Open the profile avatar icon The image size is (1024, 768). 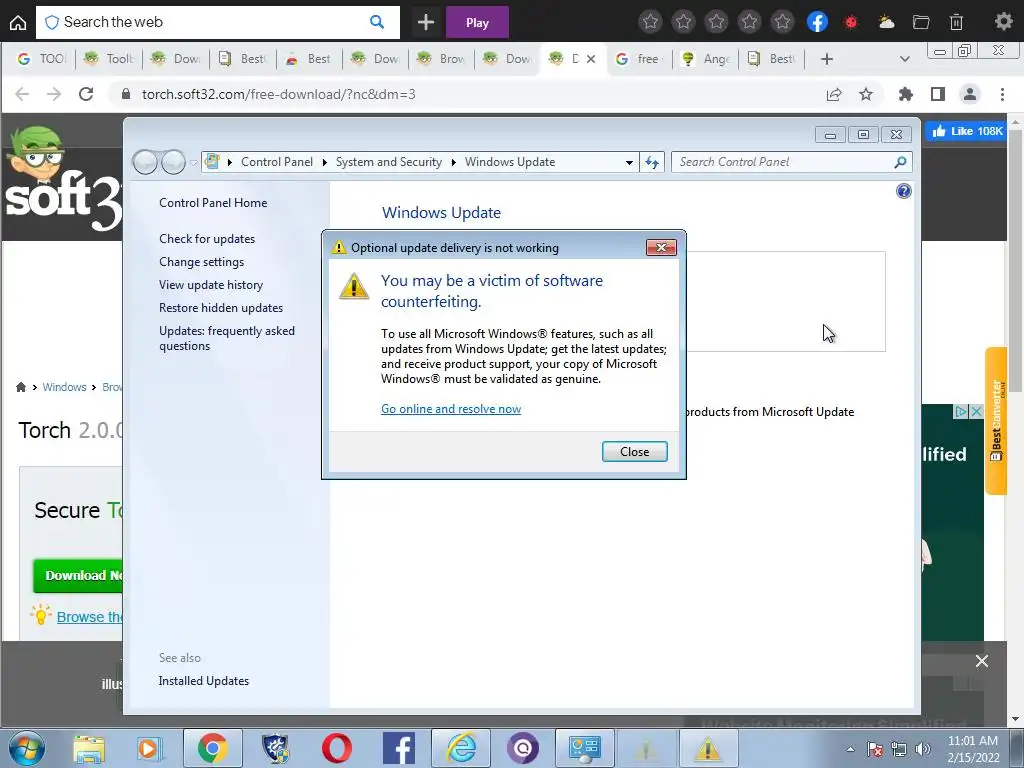click(970, 94)
